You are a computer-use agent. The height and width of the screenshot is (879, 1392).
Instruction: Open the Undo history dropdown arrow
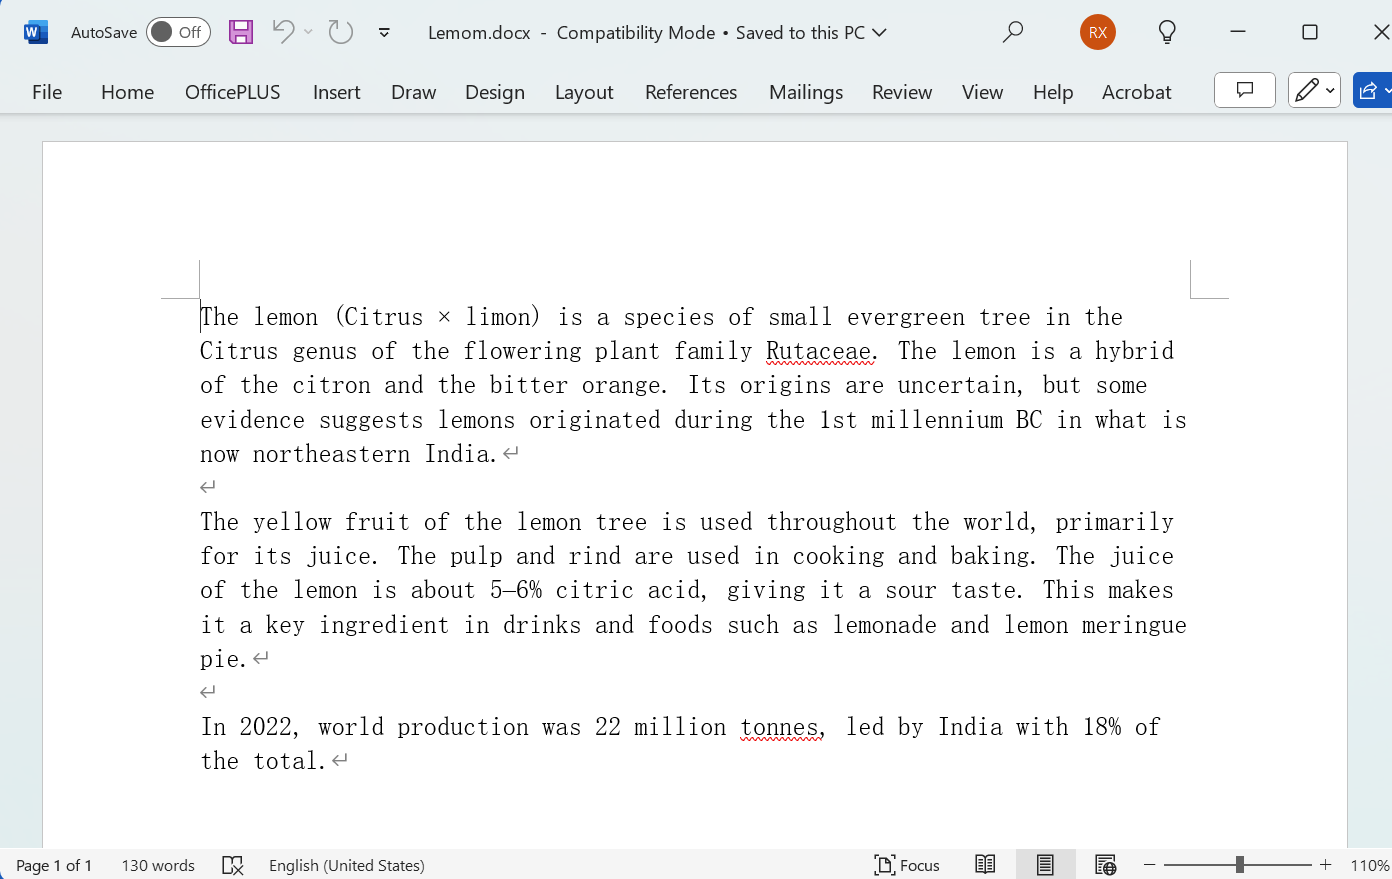pos(306,32)
